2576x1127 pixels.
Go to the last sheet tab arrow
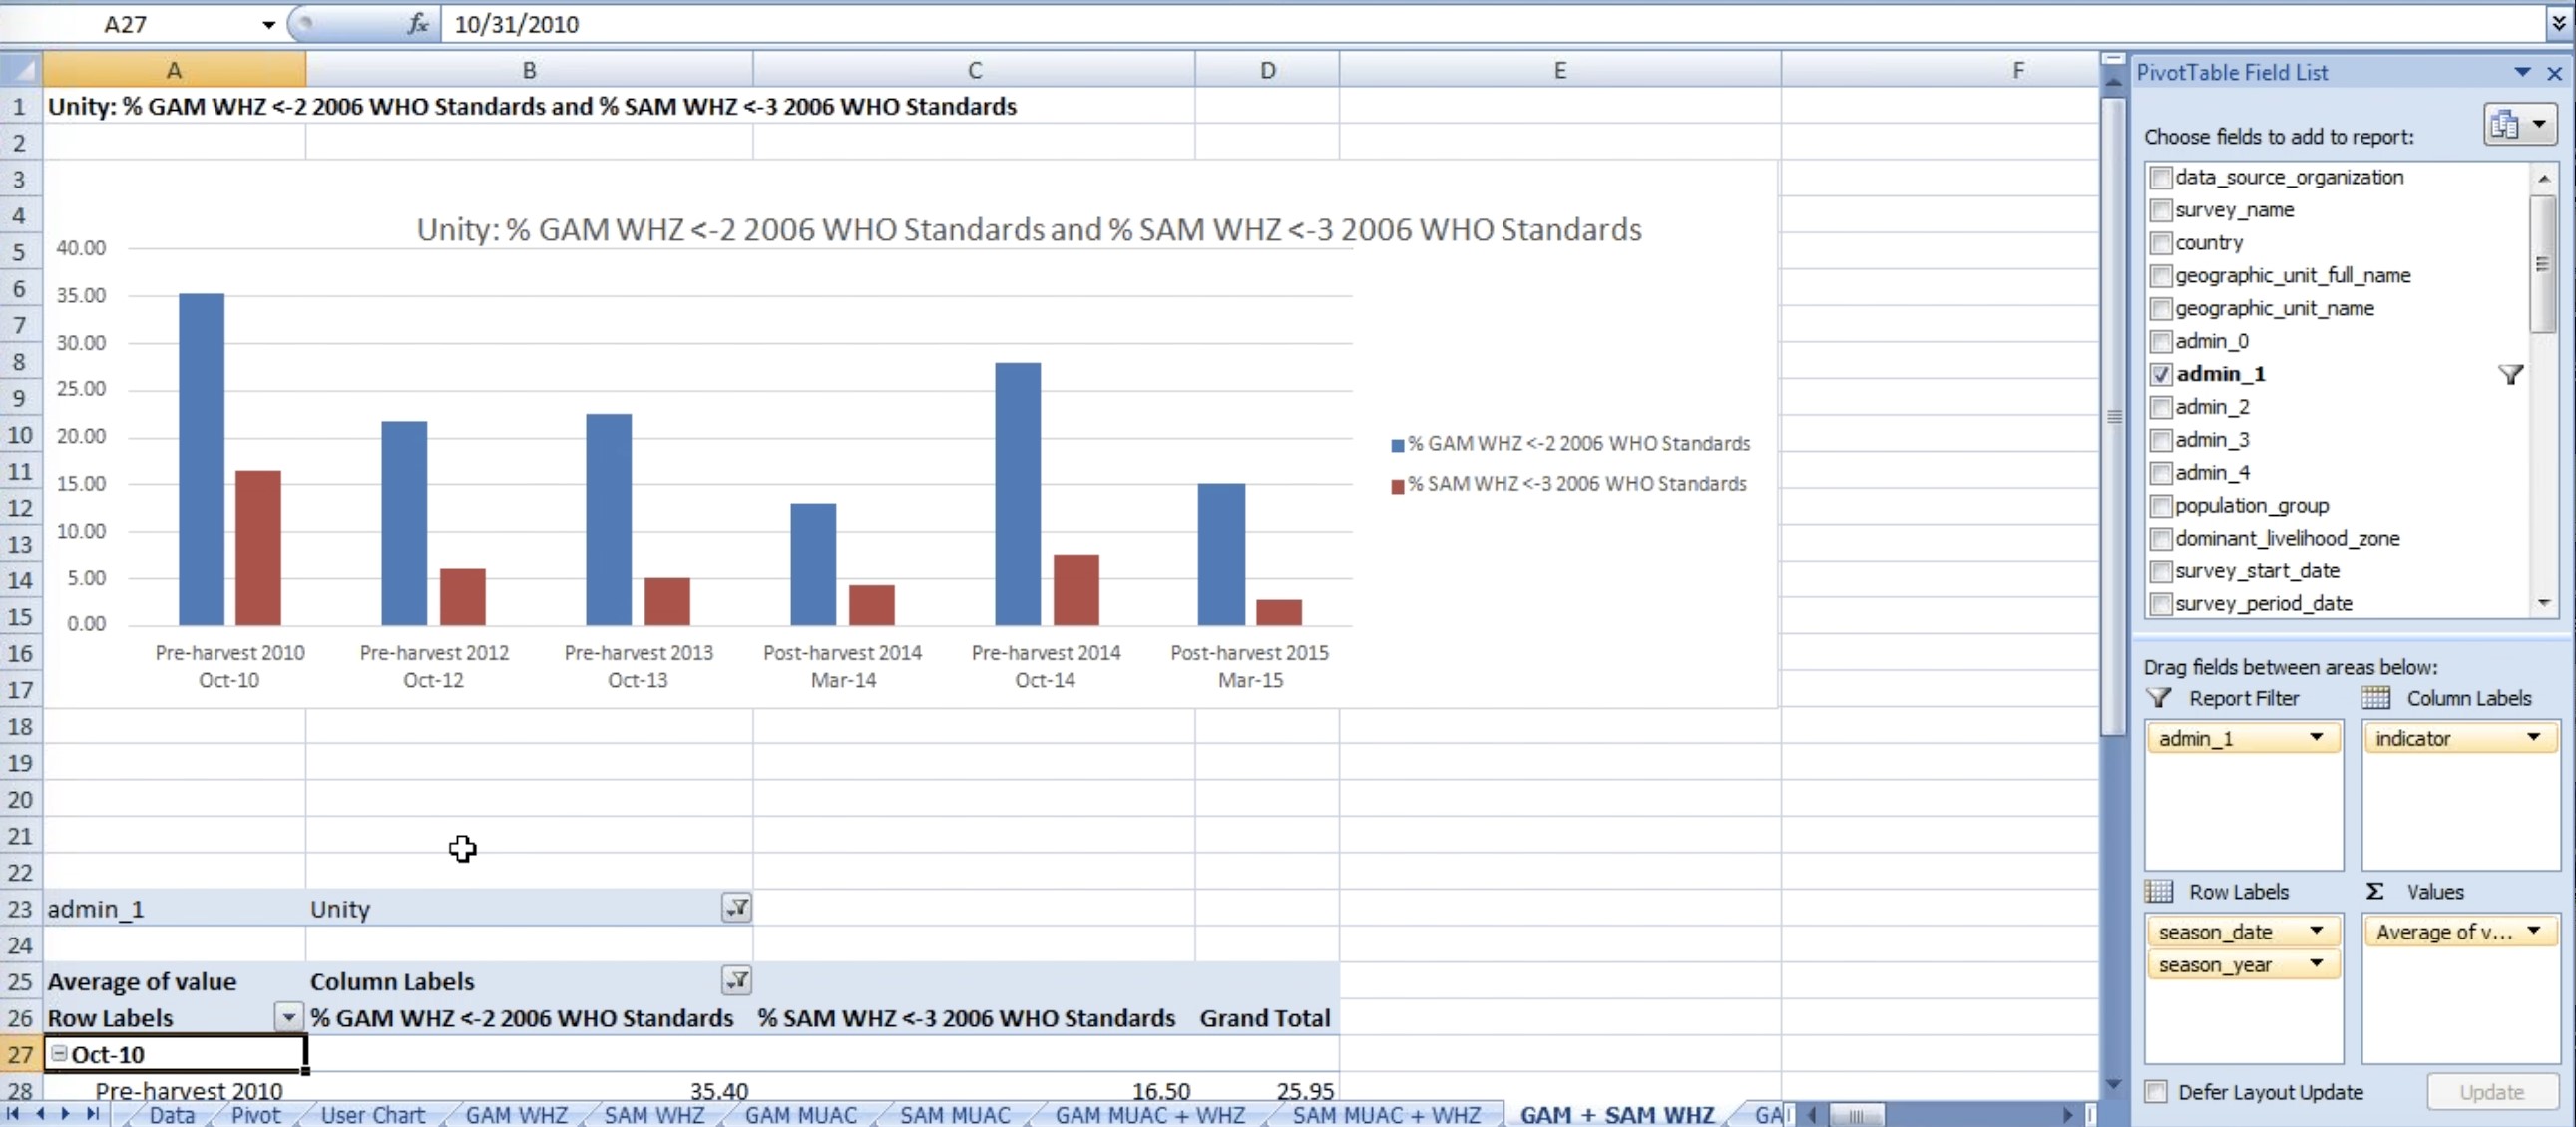pos(92,1114)
